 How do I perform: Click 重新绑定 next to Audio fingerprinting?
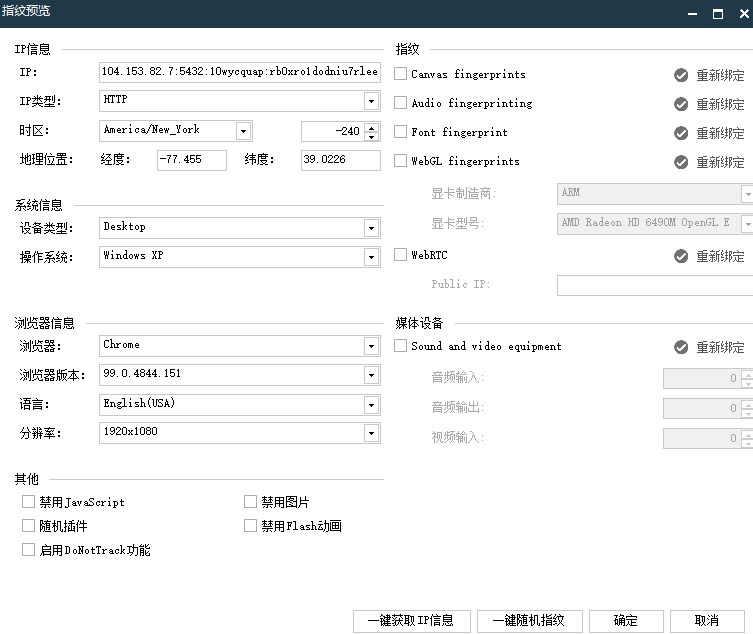point(720,104)
